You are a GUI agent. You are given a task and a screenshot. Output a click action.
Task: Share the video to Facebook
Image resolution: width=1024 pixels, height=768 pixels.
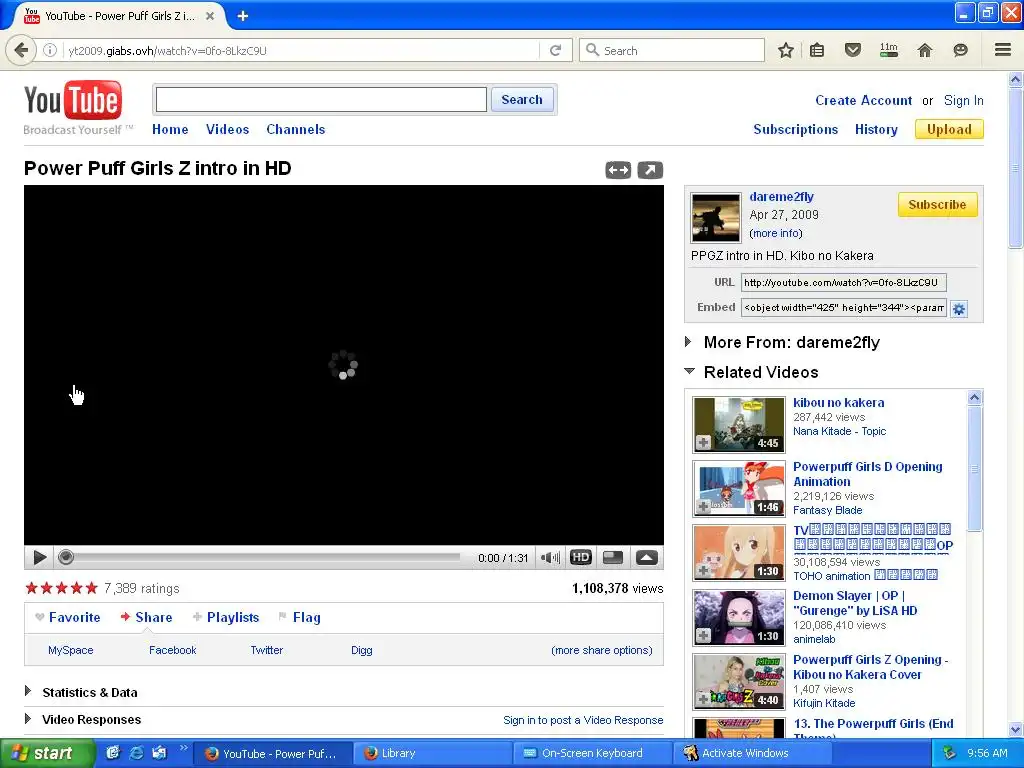[x=172, y=650]
